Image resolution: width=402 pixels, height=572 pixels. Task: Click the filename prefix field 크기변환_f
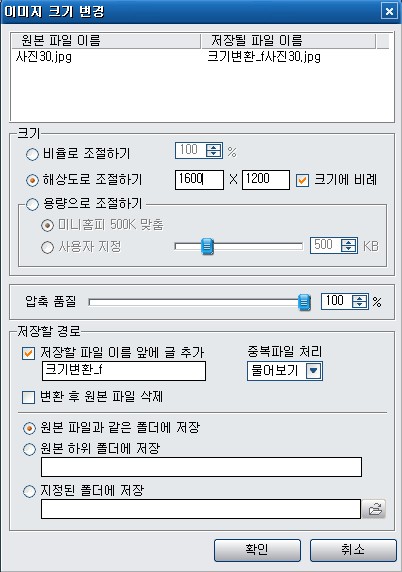point(124,371)
